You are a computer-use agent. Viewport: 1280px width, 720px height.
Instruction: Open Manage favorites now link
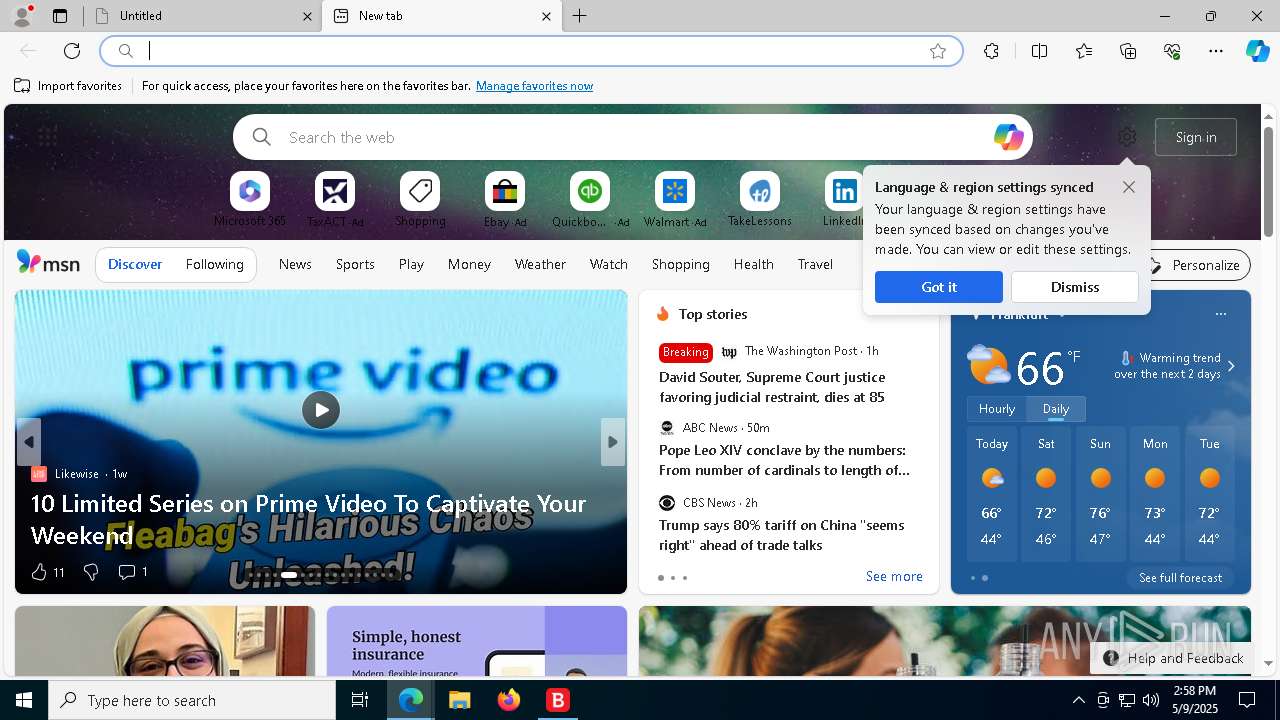pyautogui.click(x=534, y=86)
